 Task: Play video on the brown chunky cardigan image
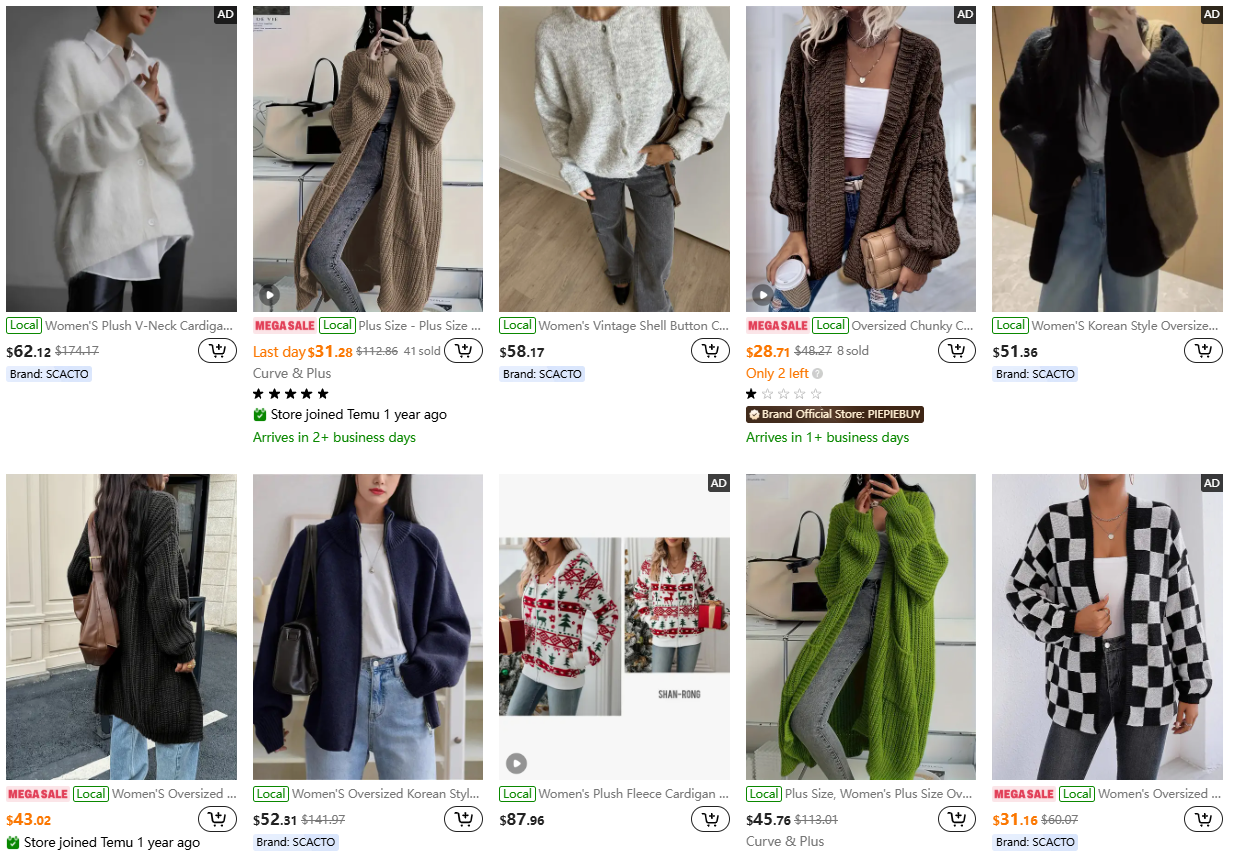click(762, 295)
